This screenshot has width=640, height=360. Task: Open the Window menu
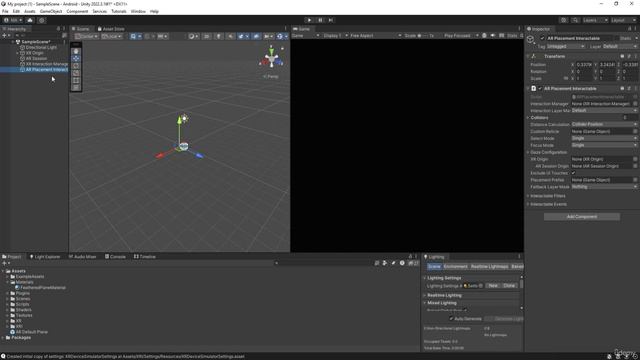[138, 11]
